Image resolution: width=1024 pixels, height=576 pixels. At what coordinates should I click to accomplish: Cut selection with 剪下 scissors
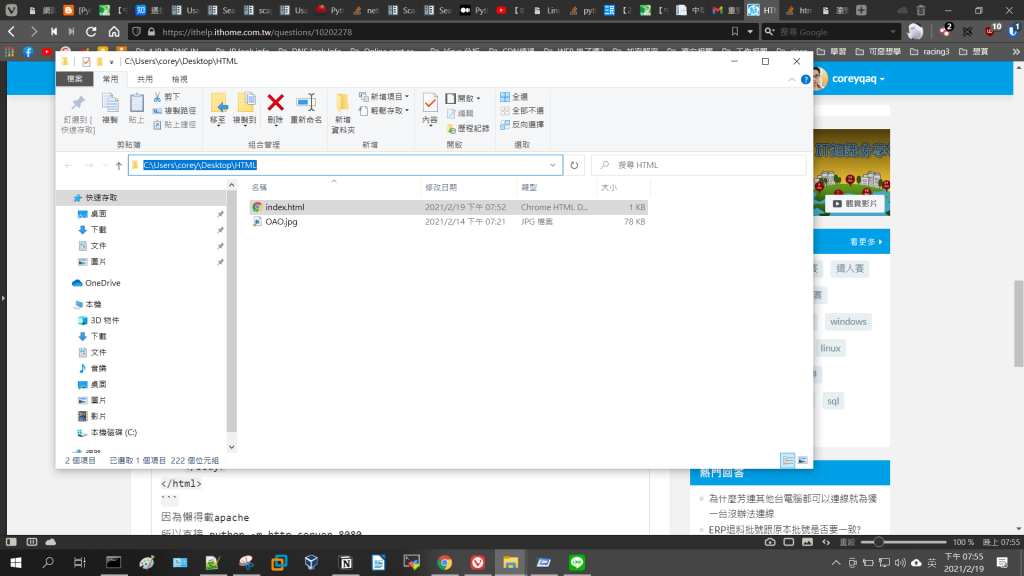(x=167, y=97)
